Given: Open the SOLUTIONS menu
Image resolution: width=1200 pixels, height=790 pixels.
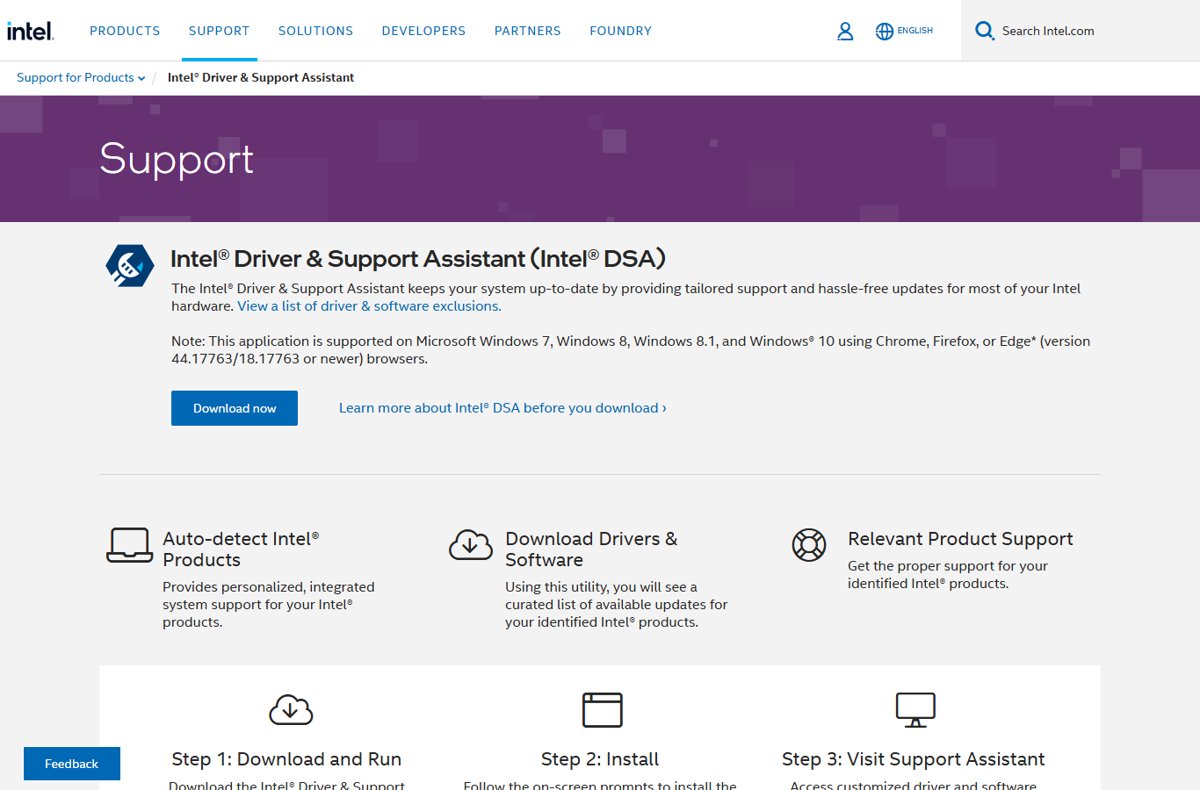Looking at the screenshot, I should click(x=316, y=31).
